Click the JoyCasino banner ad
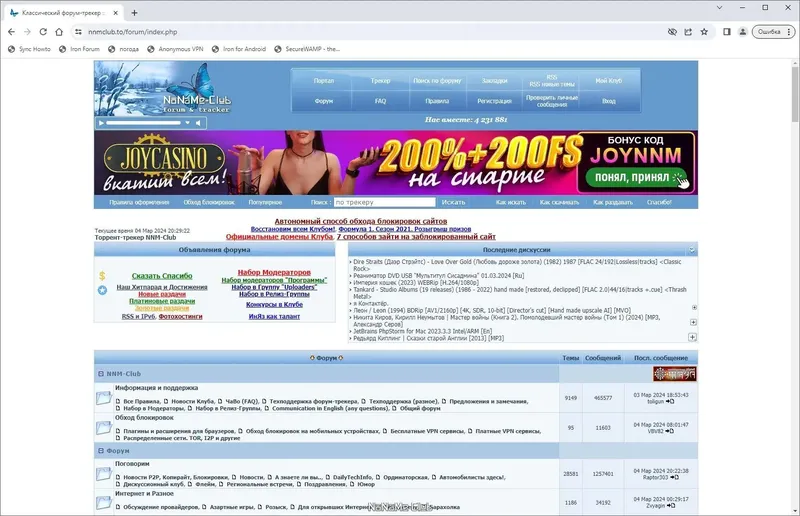This screenshot has width=800, height=516. 396,162
